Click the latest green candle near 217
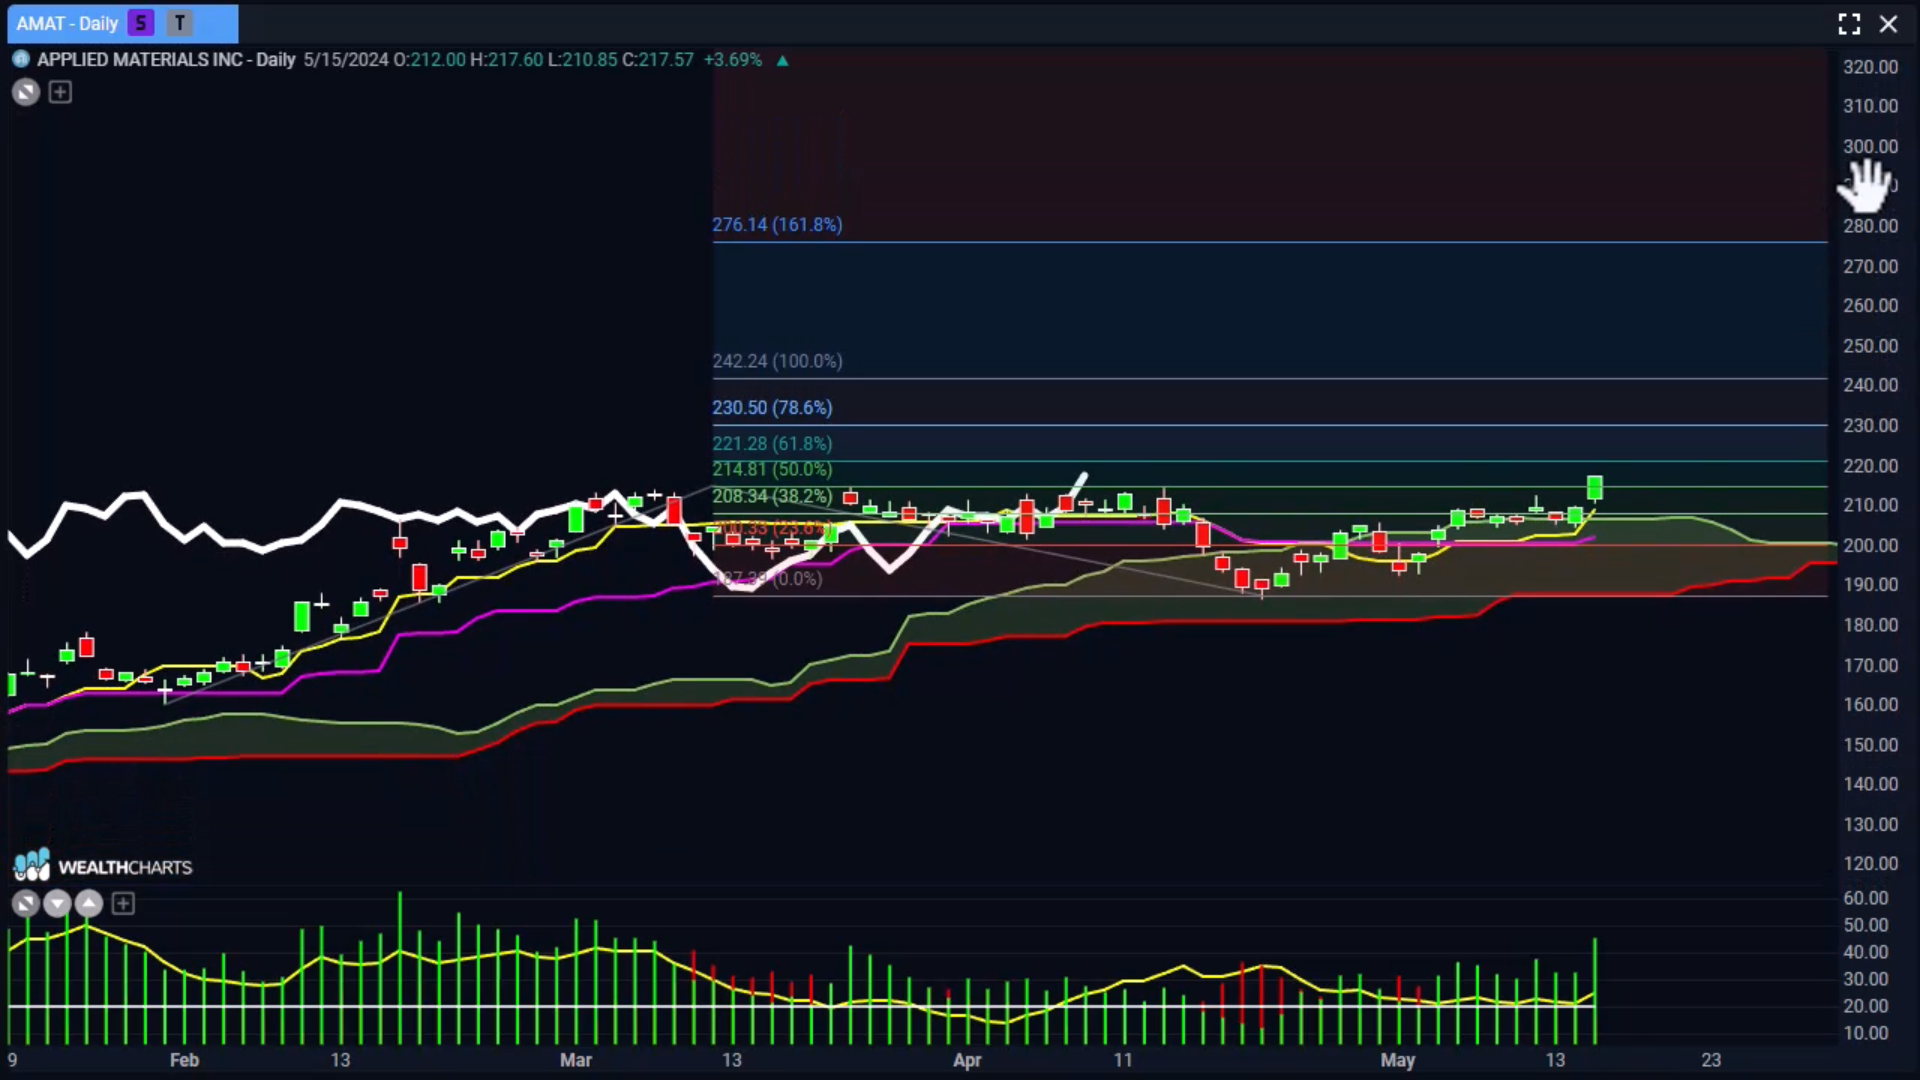 click(x=1595, y=488)
